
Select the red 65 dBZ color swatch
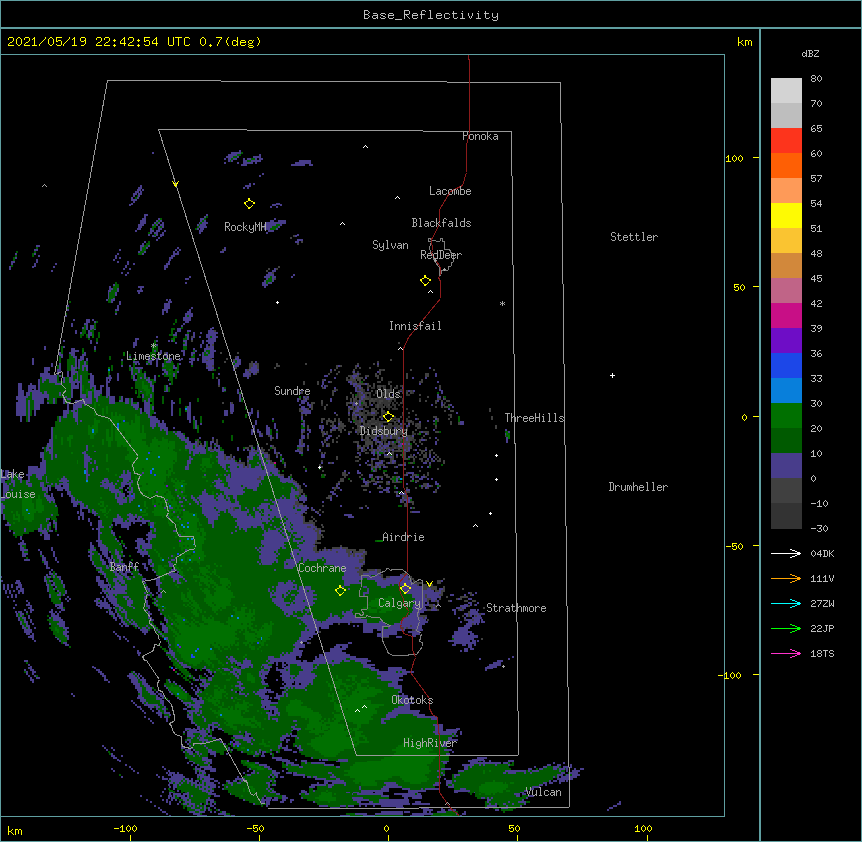[786, 141]
